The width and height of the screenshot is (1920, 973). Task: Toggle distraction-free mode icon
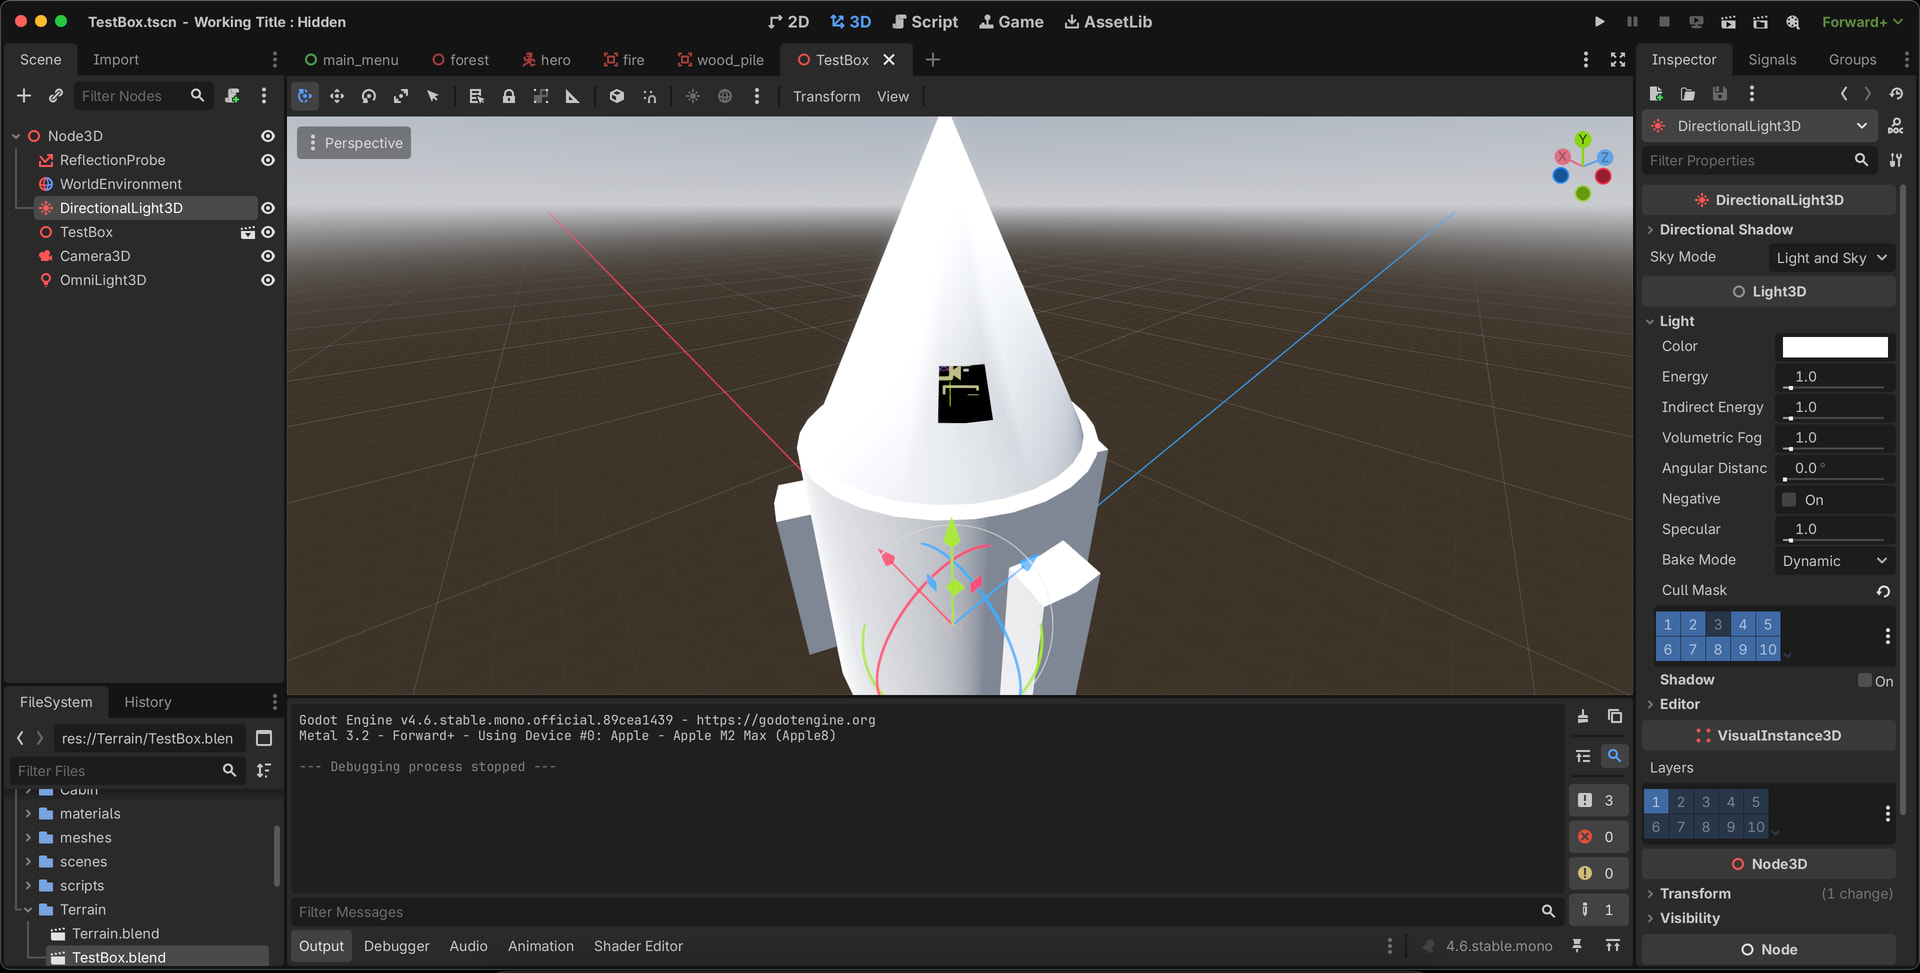[x=1618, y=60]
